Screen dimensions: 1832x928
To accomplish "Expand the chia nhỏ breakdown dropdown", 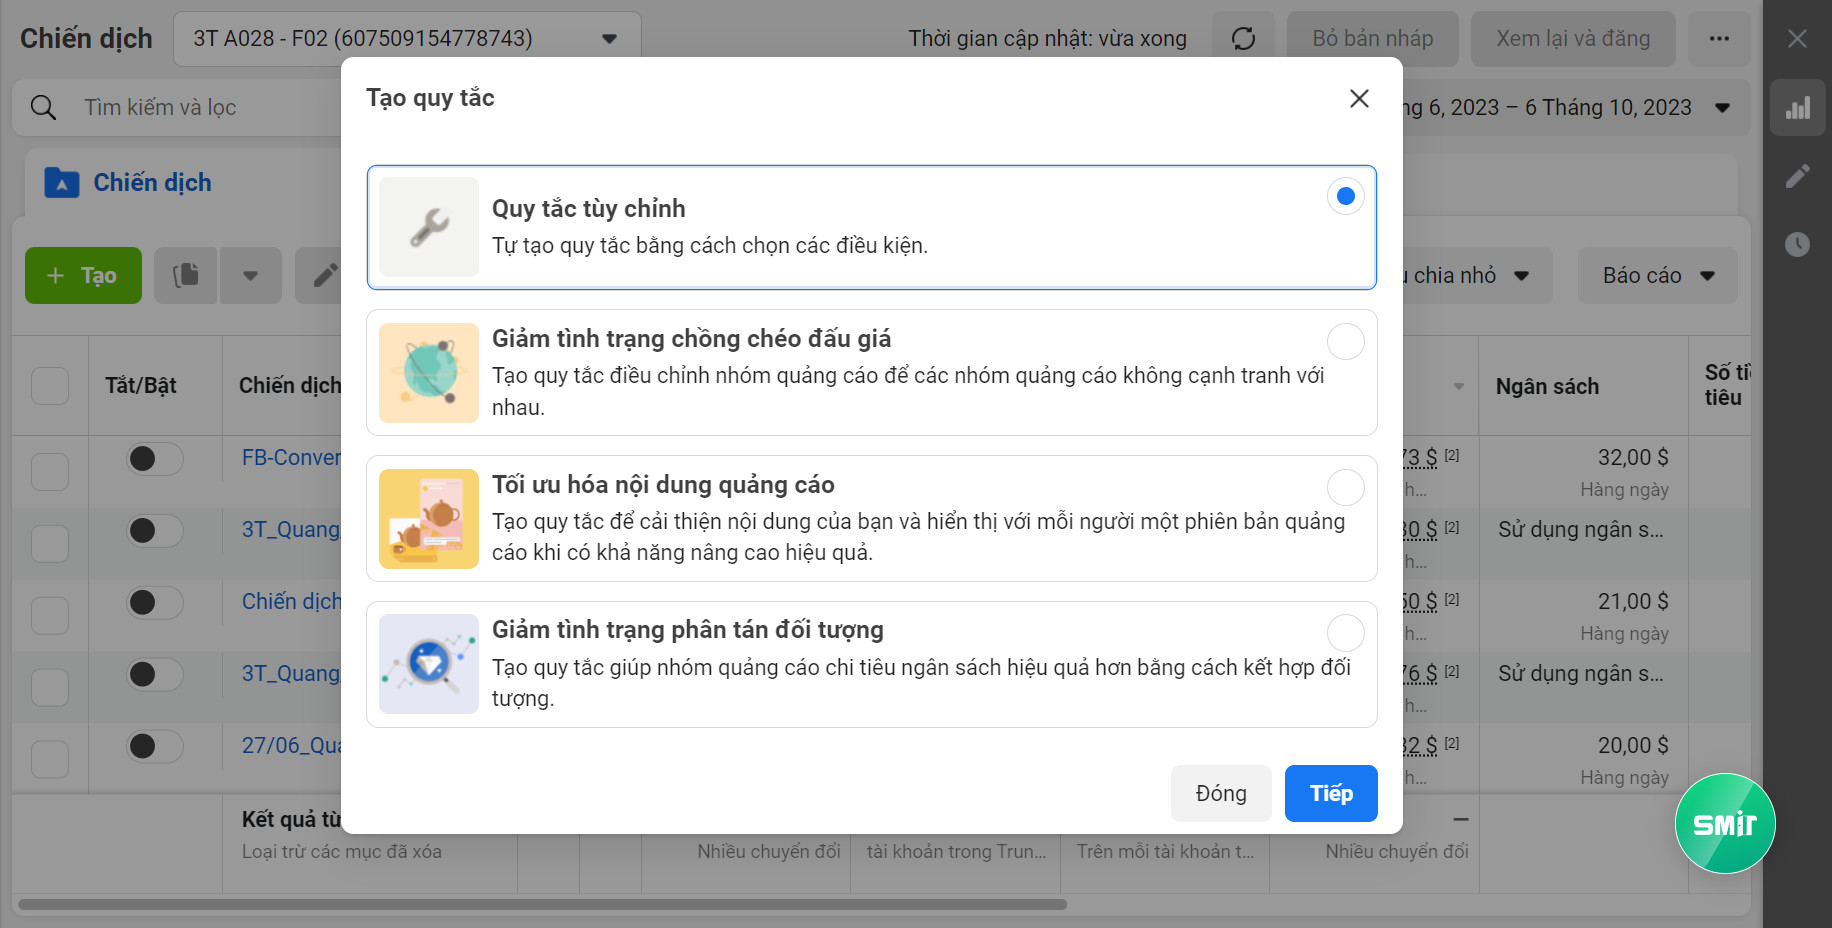I will pyautogui.click(x=1477, y=275).
